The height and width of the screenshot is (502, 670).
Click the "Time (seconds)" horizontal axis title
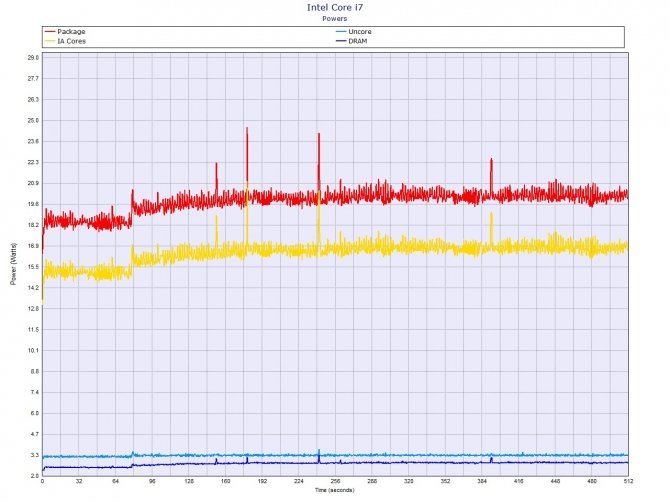[335, 490]
